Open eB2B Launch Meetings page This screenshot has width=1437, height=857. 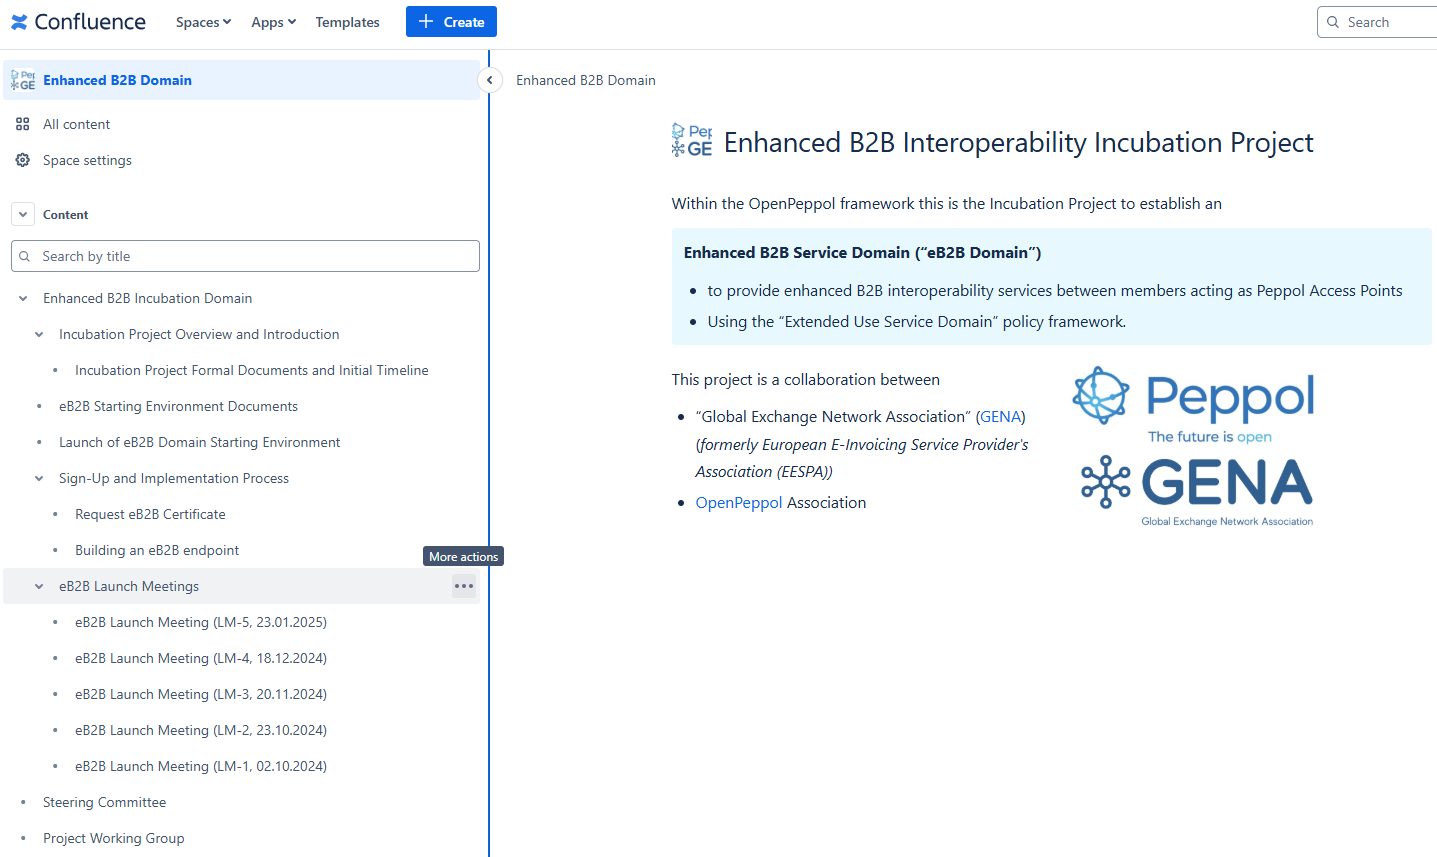pyautogui.click(x=129, y=586)
